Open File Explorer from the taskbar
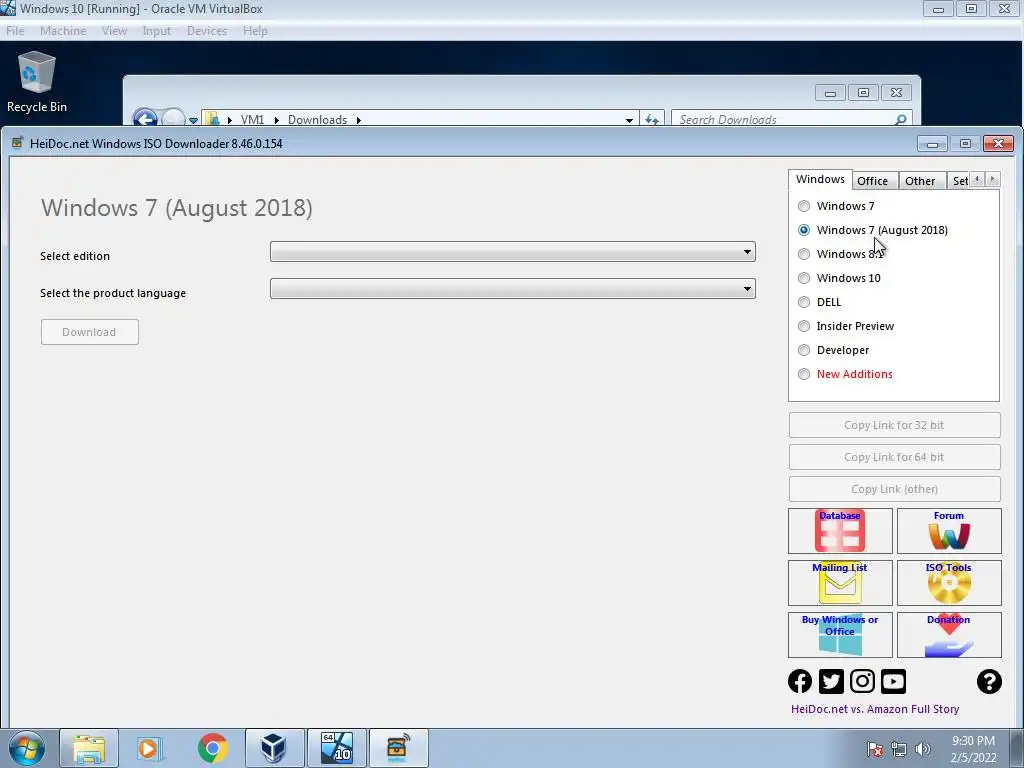 click(89, 748)
